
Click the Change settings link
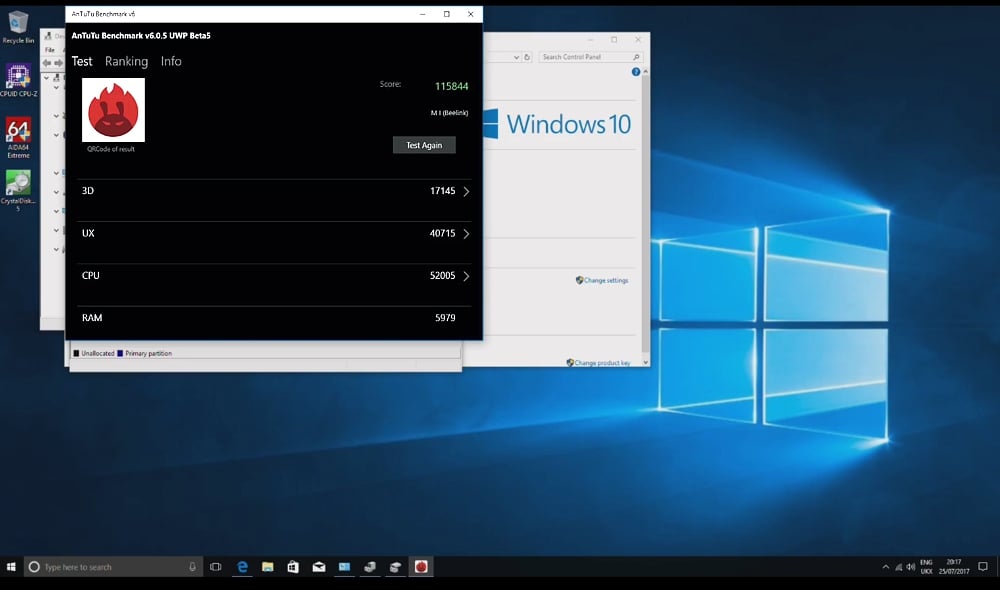pos(606,280)
